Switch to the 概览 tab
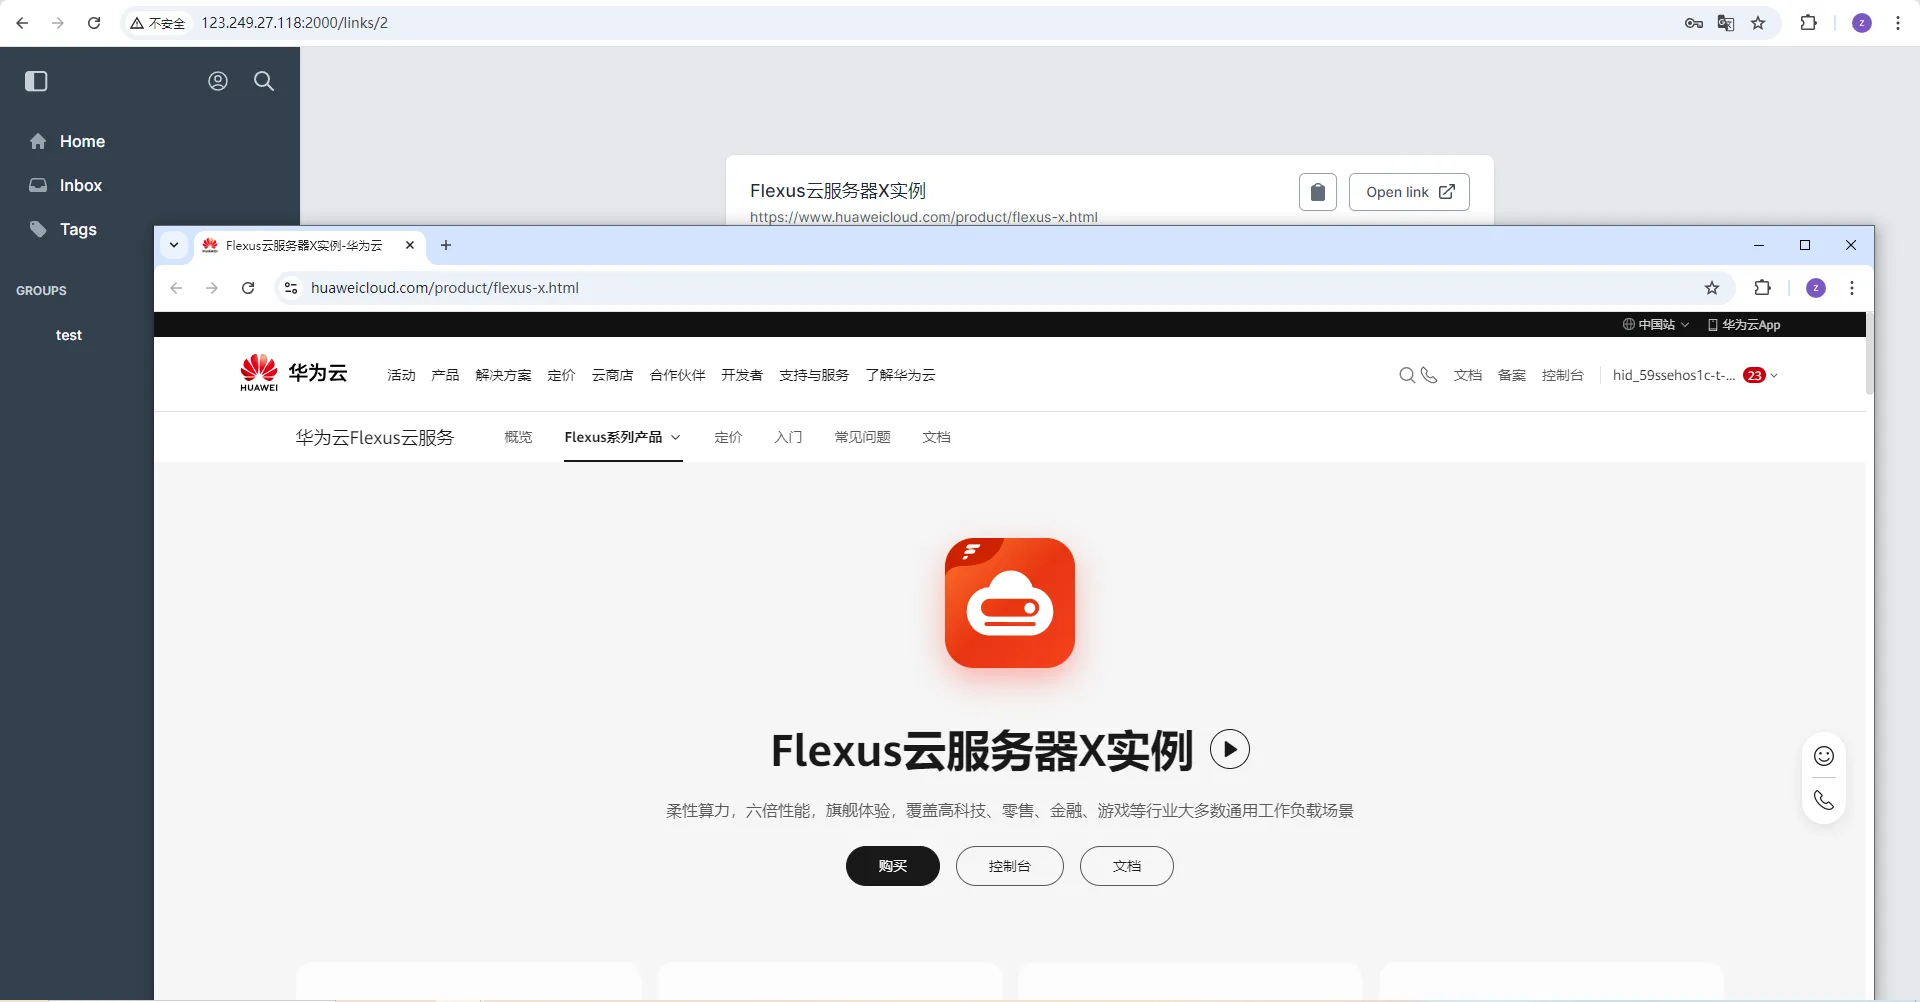 (518, 437)
